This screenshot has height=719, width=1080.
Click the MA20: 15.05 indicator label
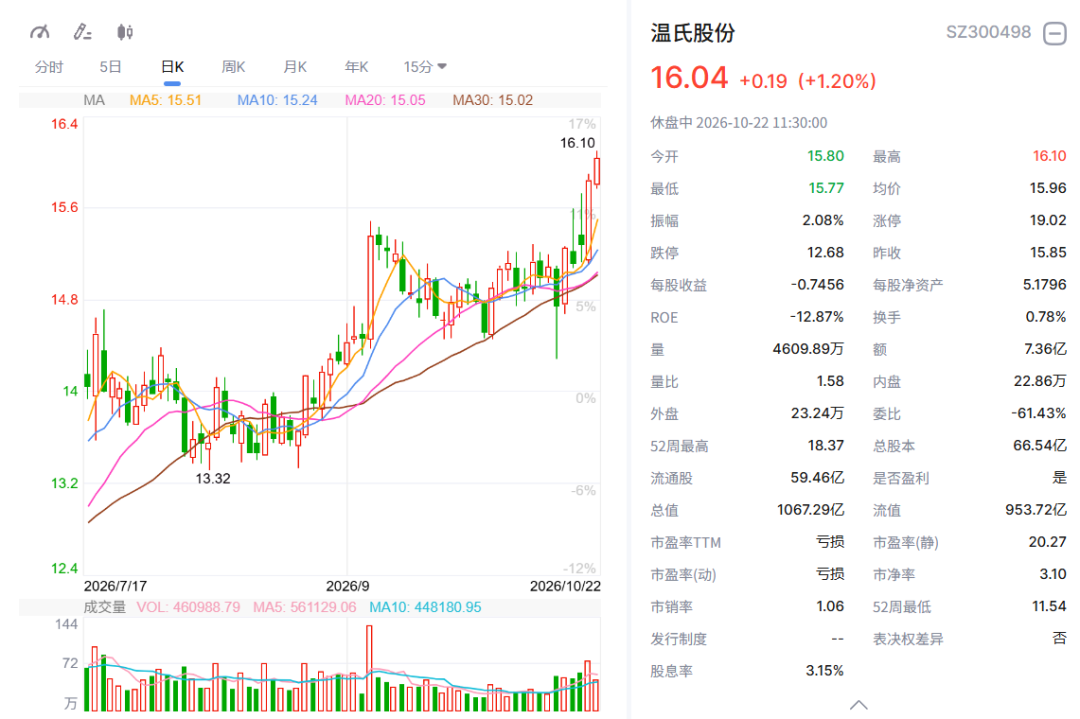[x=385, y=100]
